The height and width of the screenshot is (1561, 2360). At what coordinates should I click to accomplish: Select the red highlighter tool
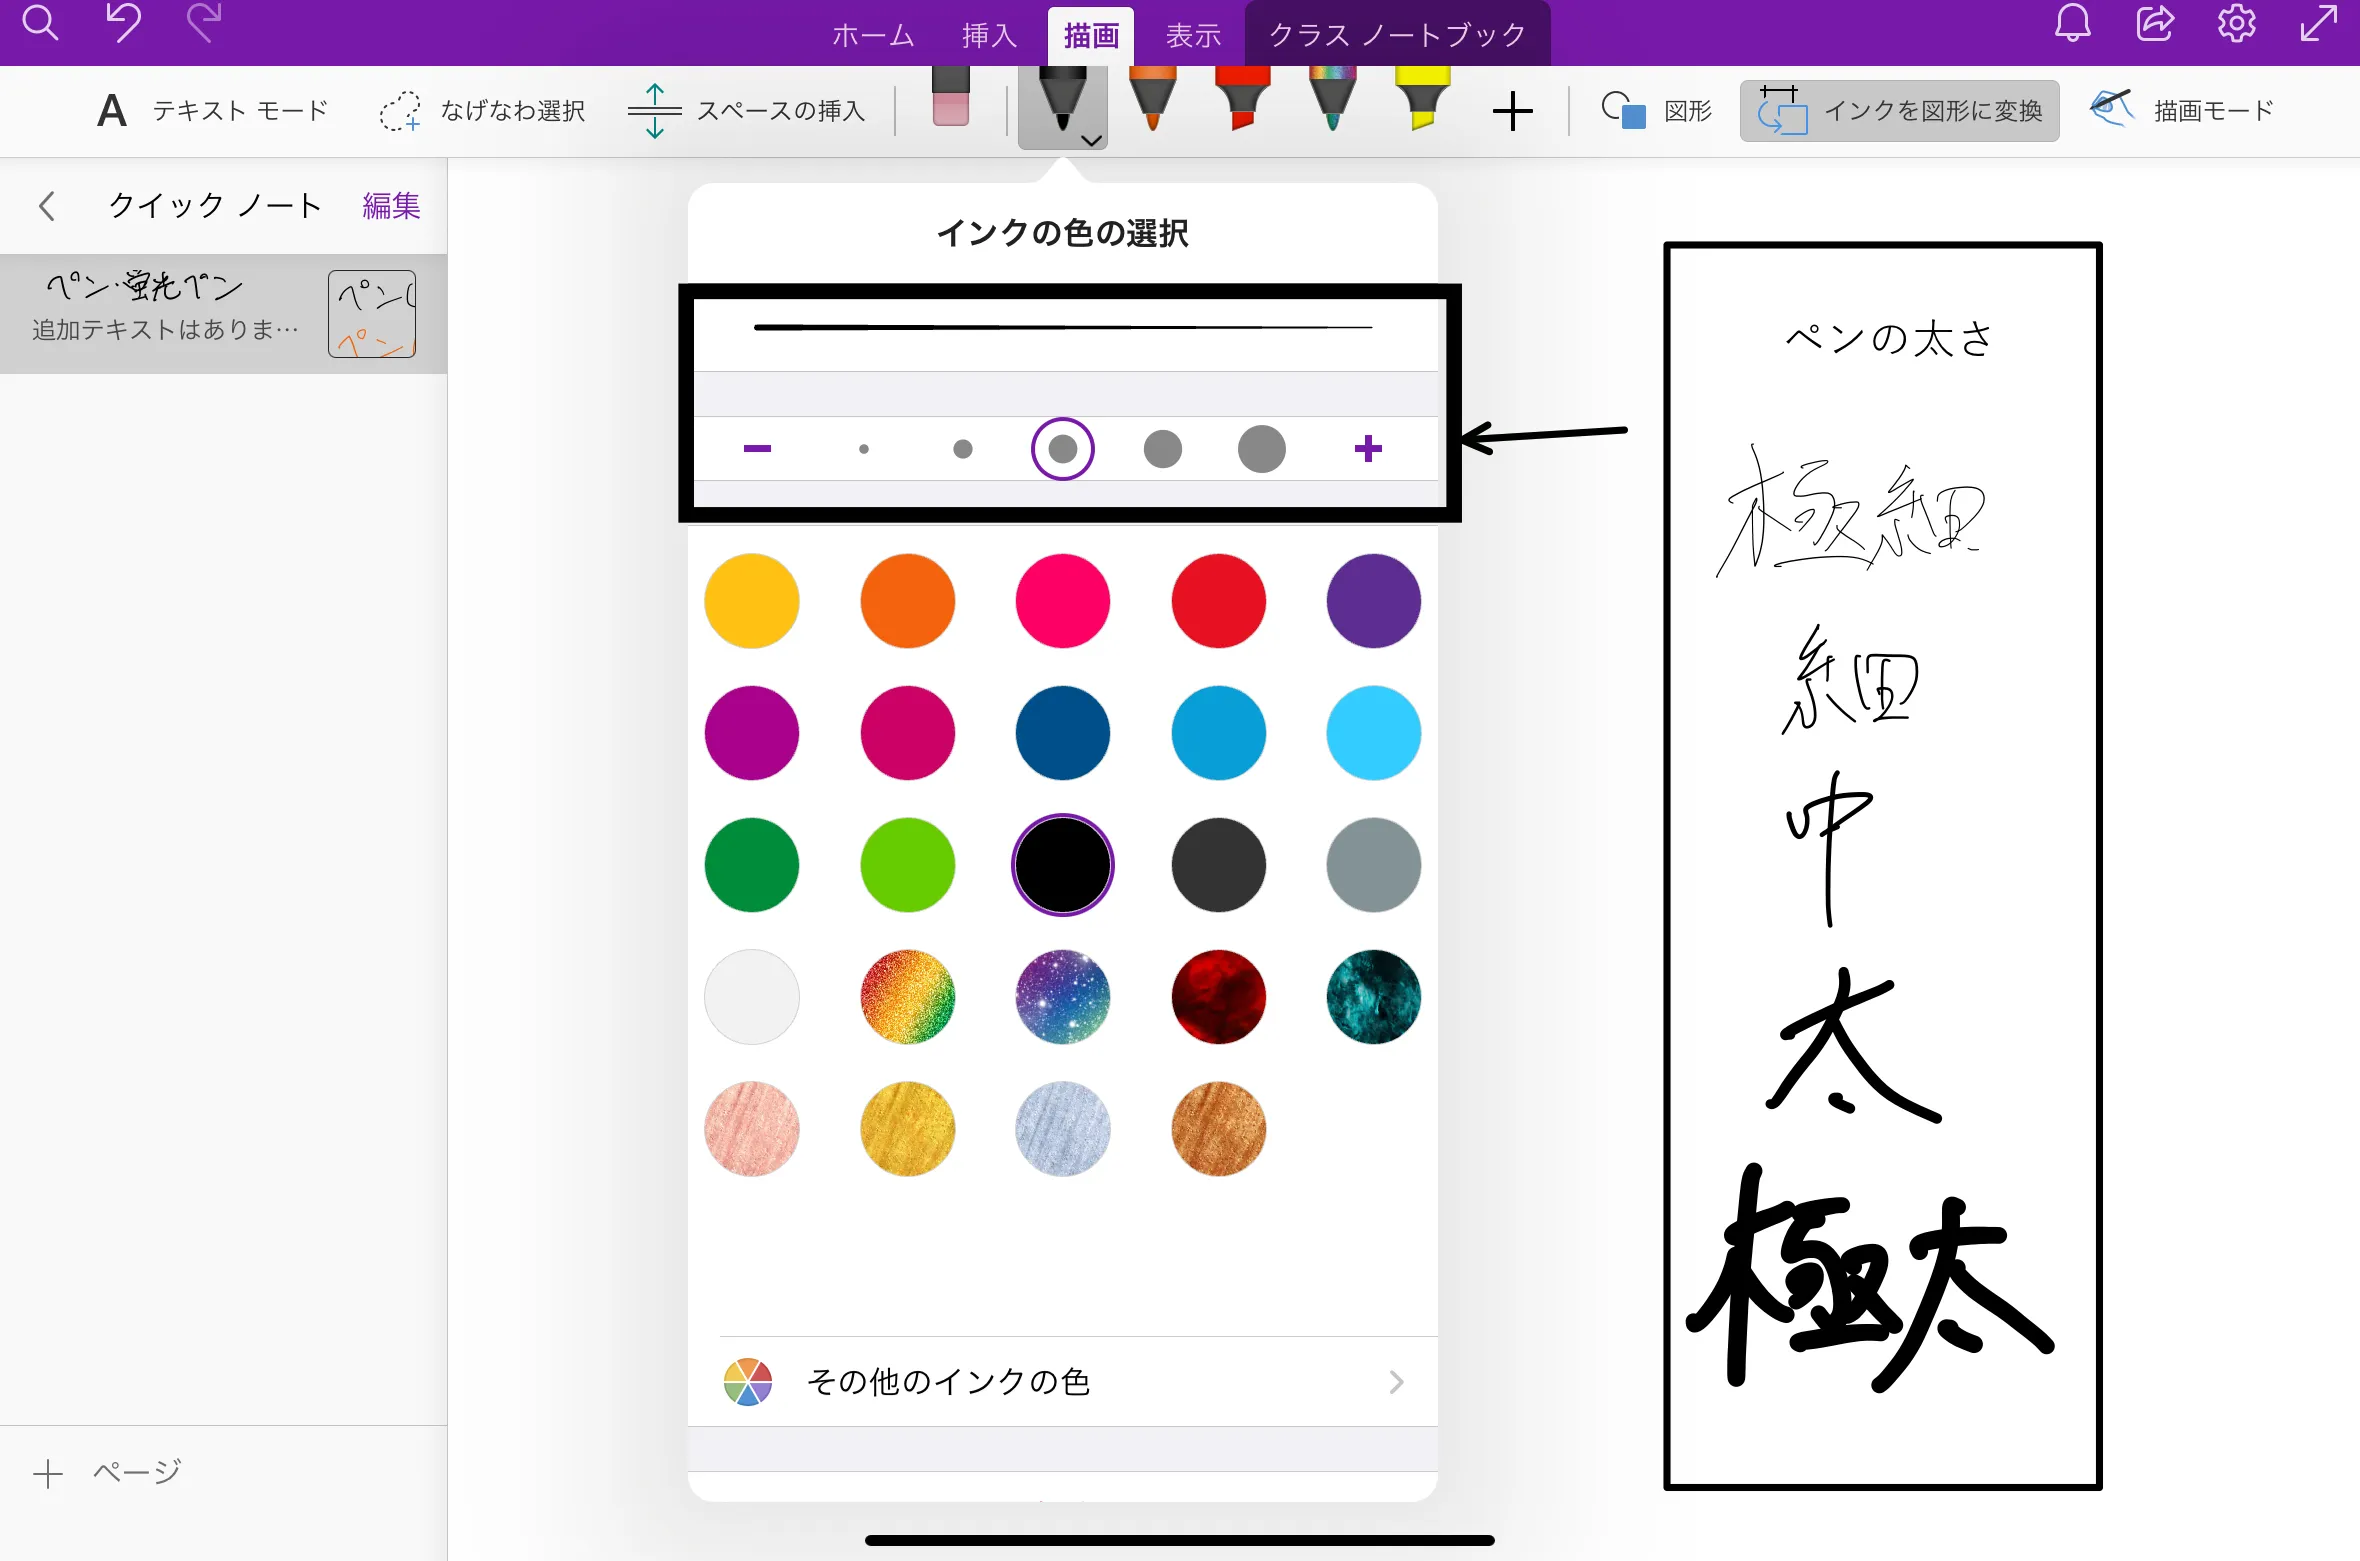[1241, 100]
